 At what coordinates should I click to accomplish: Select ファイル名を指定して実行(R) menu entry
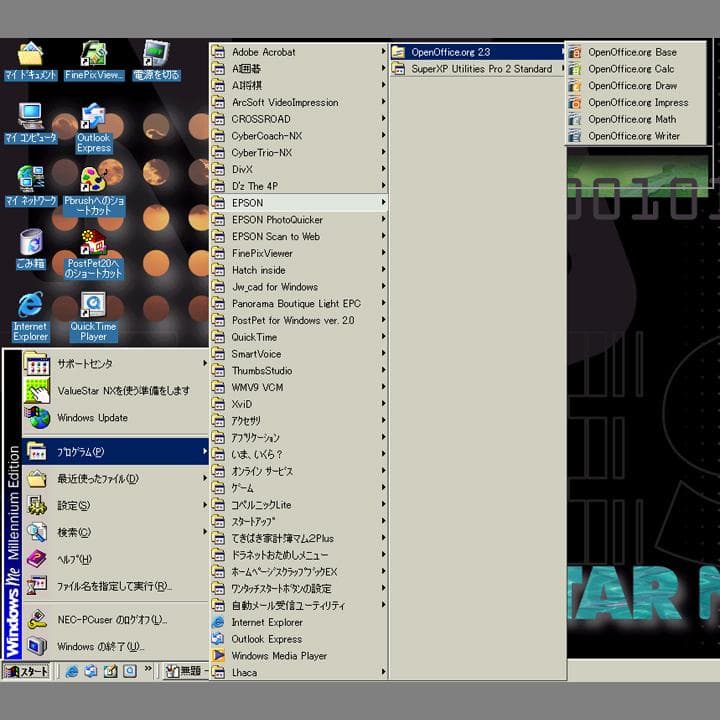[x=115, y=586]
